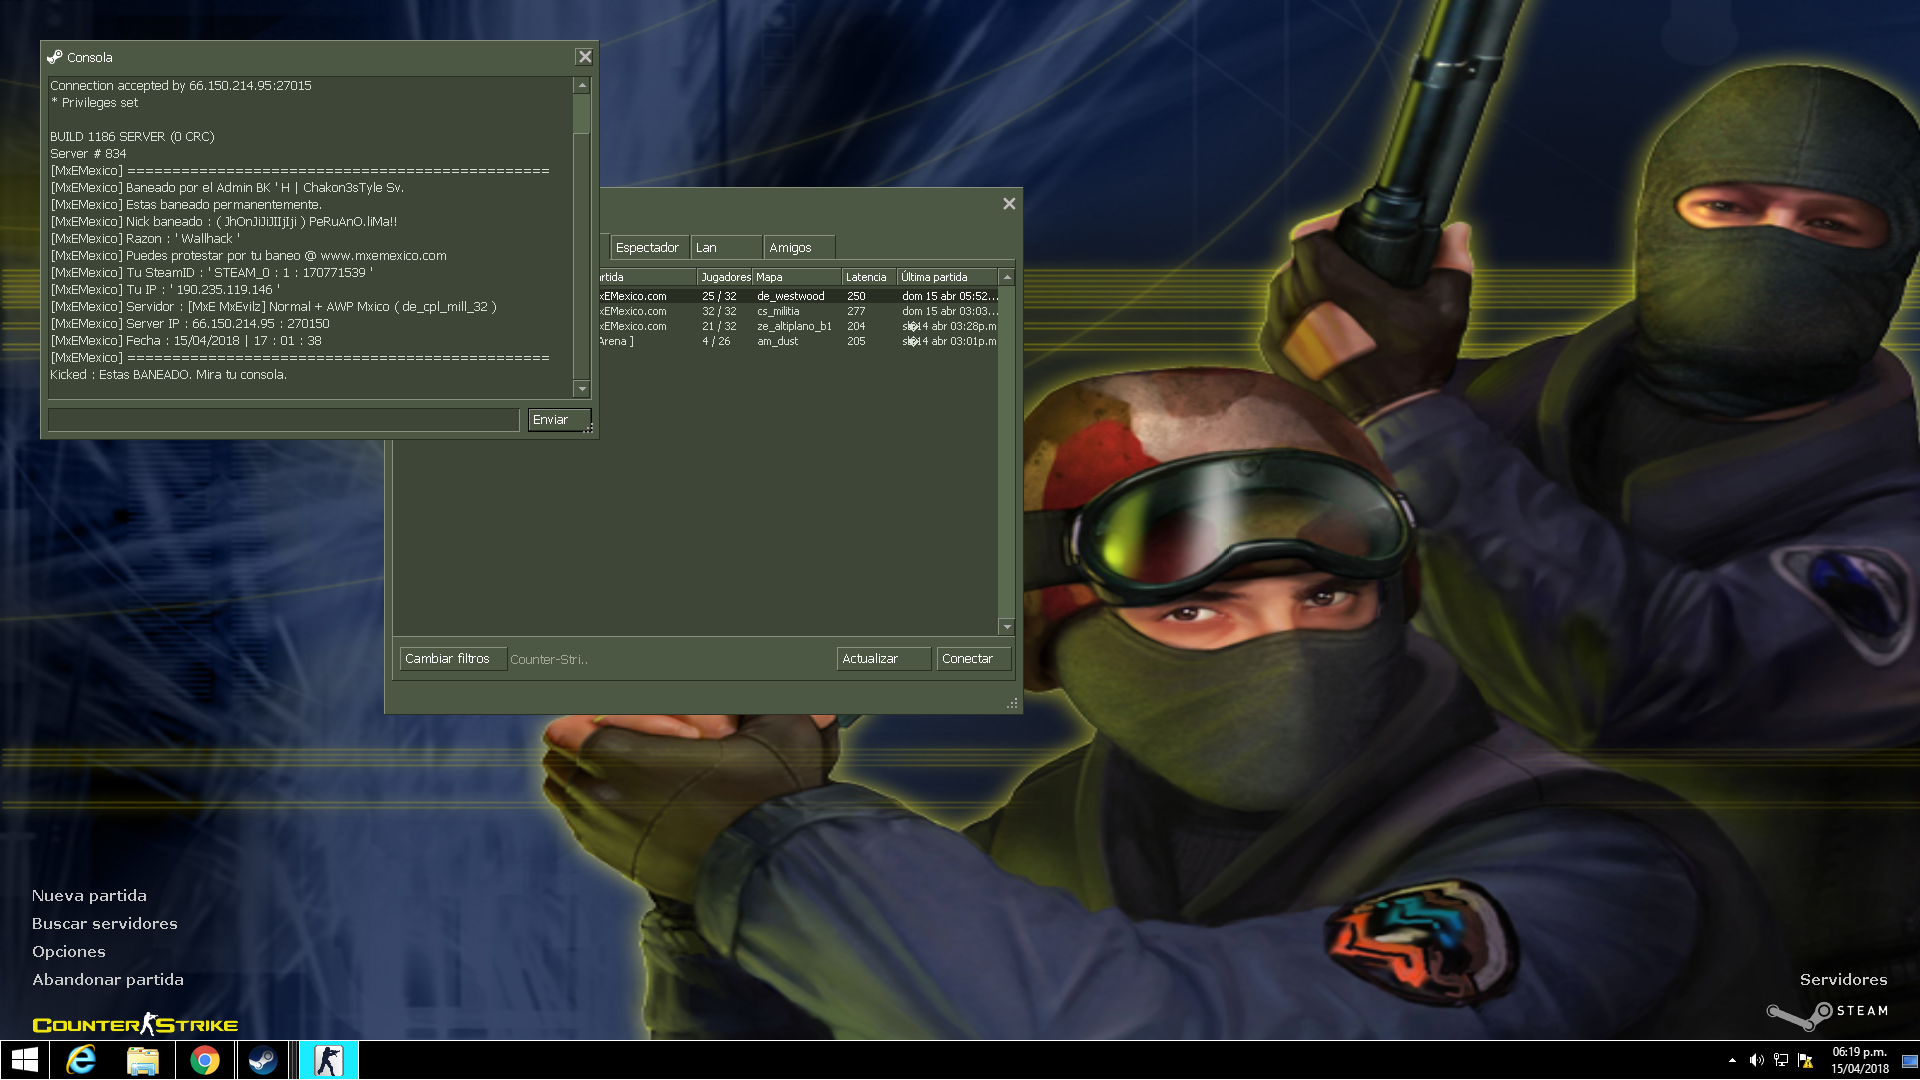Open File Explorer from taskbar
The height and width of the screenshot is (1080, 1920).
pyautogui.click(x=143, y=1060)
